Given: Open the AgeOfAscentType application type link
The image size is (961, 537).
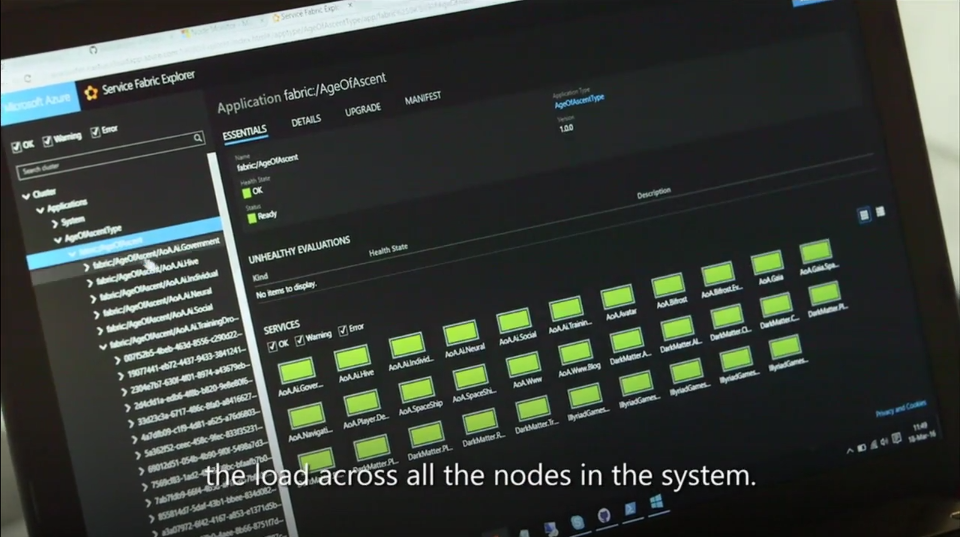Looking at the screenshot, I should [579, 101].
